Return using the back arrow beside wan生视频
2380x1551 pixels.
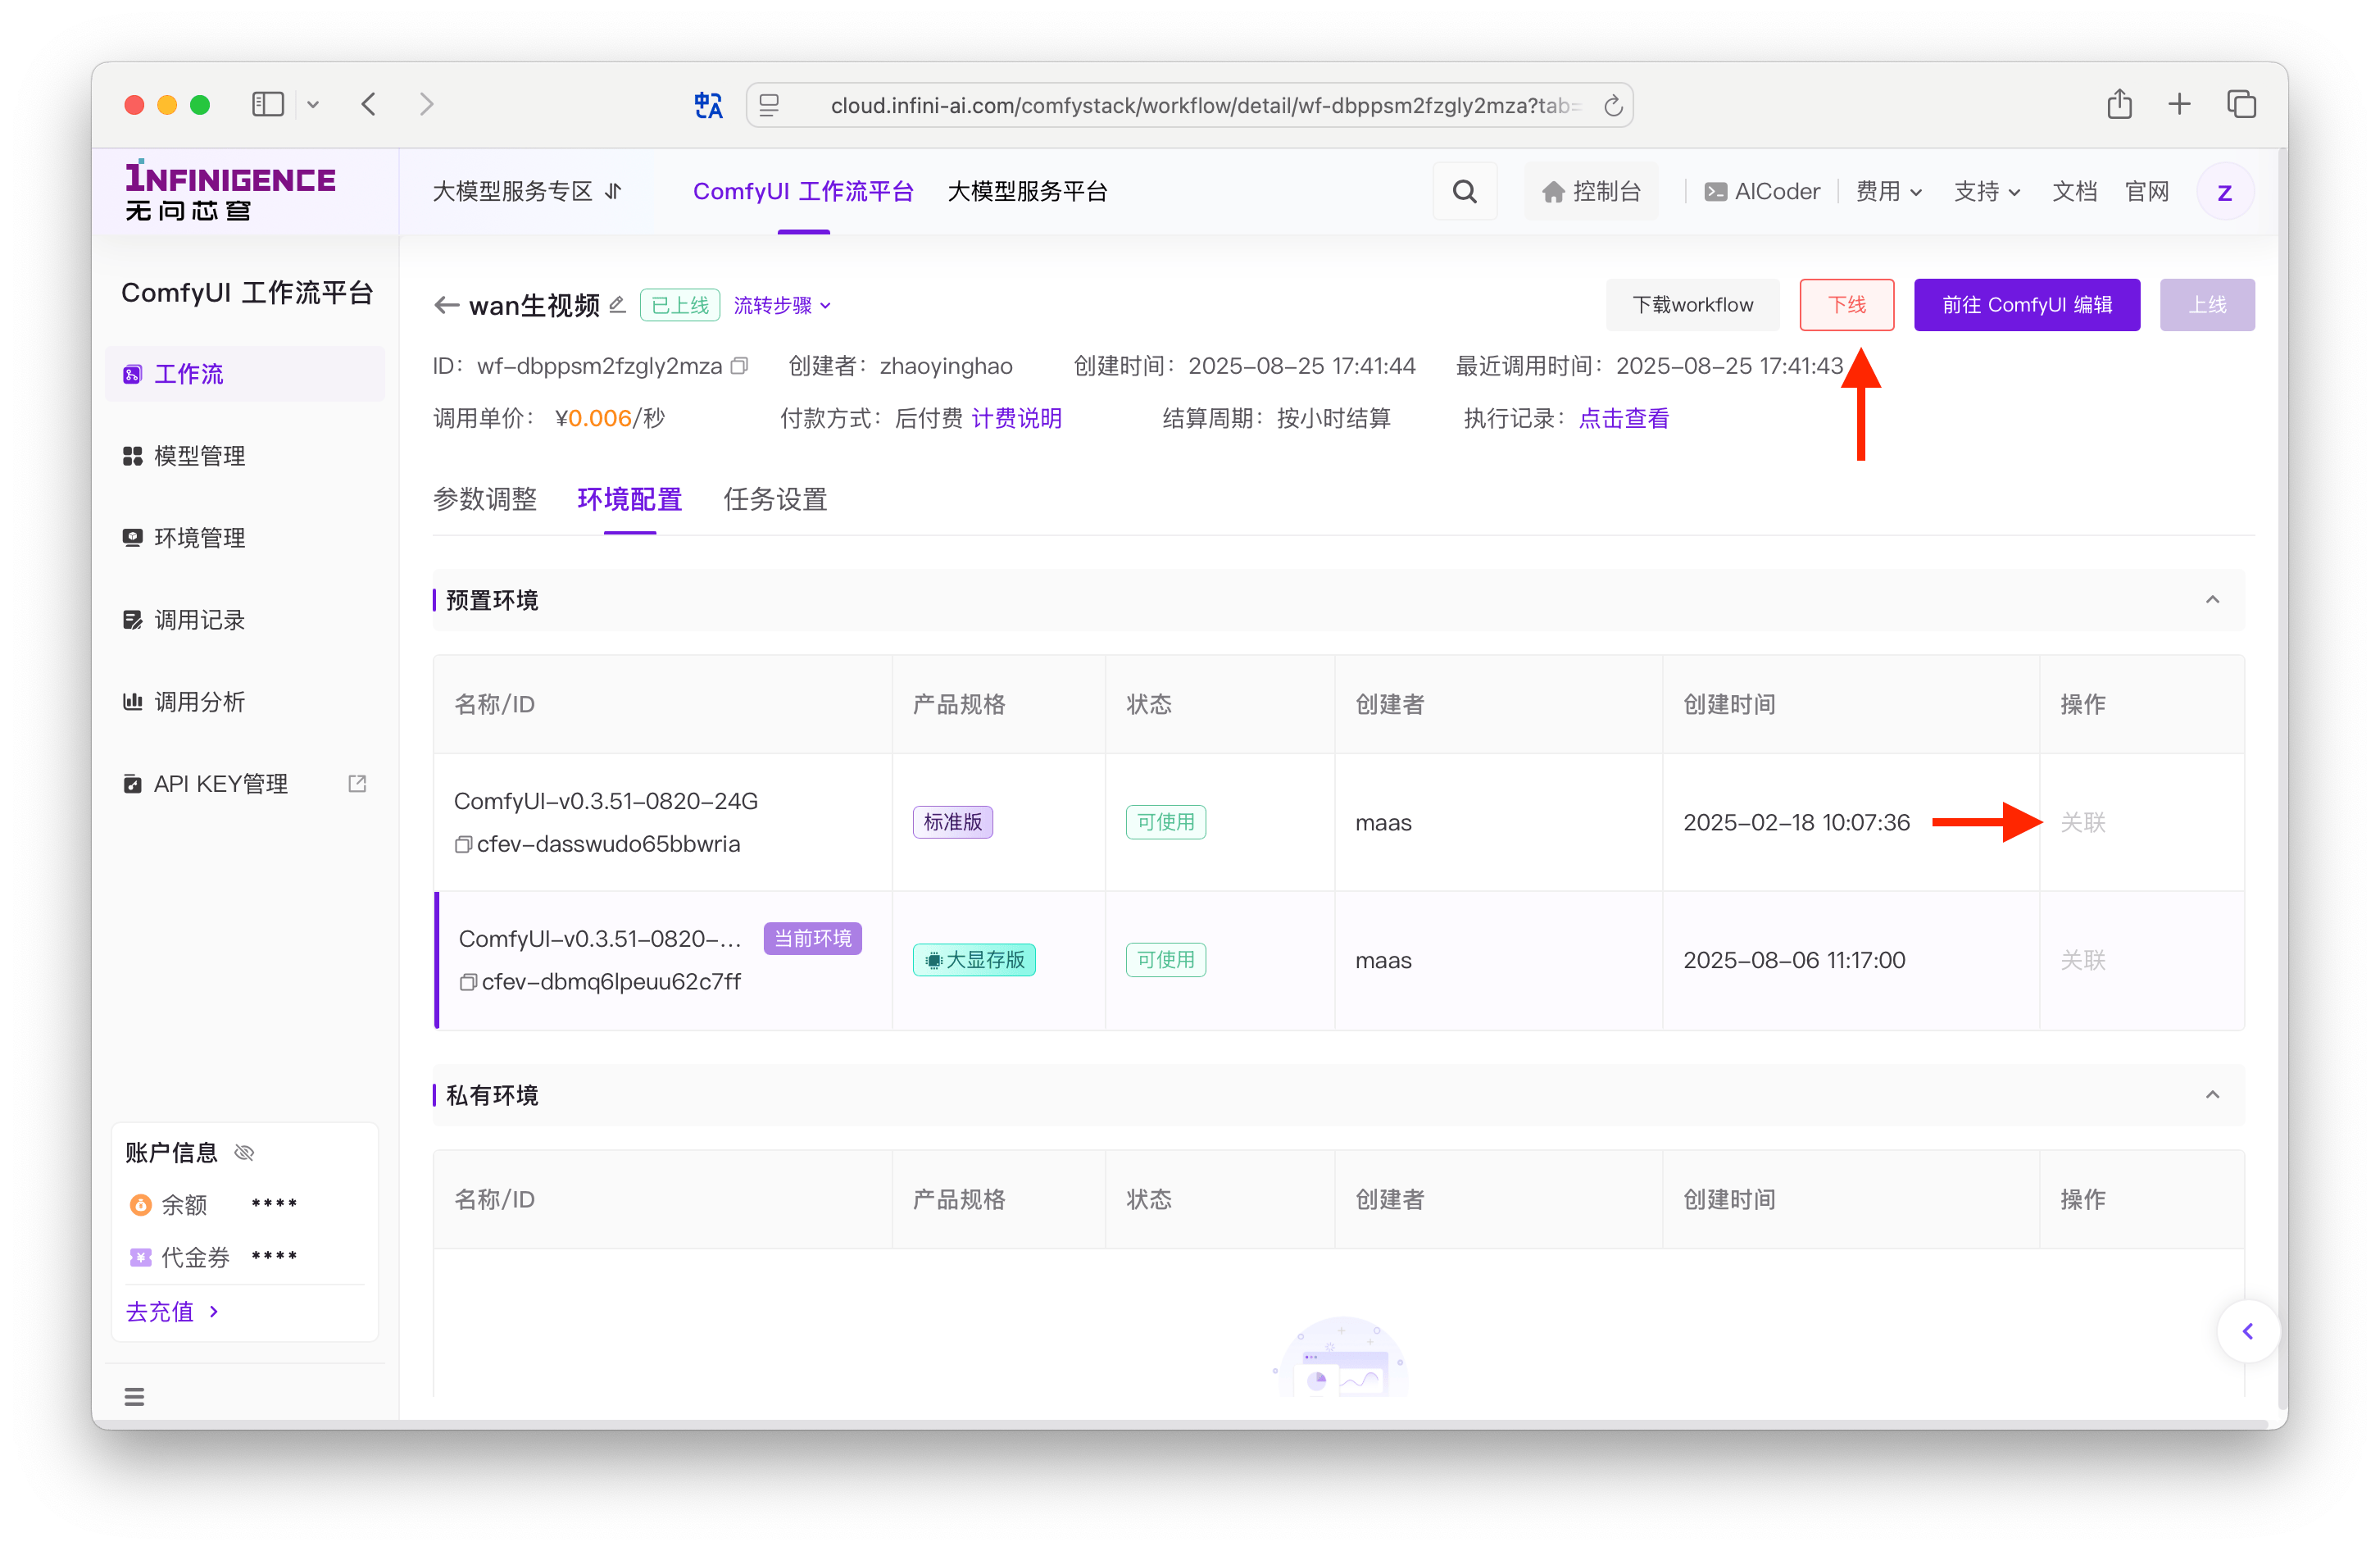coord(446,305)
